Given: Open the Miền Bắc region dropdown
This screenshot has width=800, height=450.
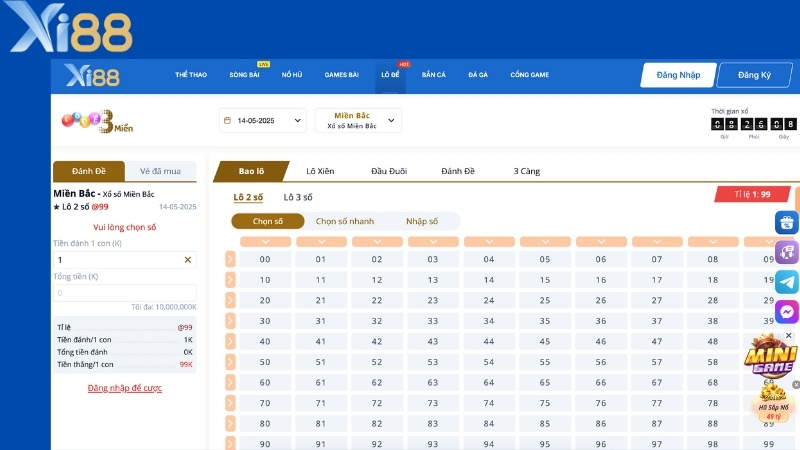Looking at the screenshot, I should click(358, 120).
